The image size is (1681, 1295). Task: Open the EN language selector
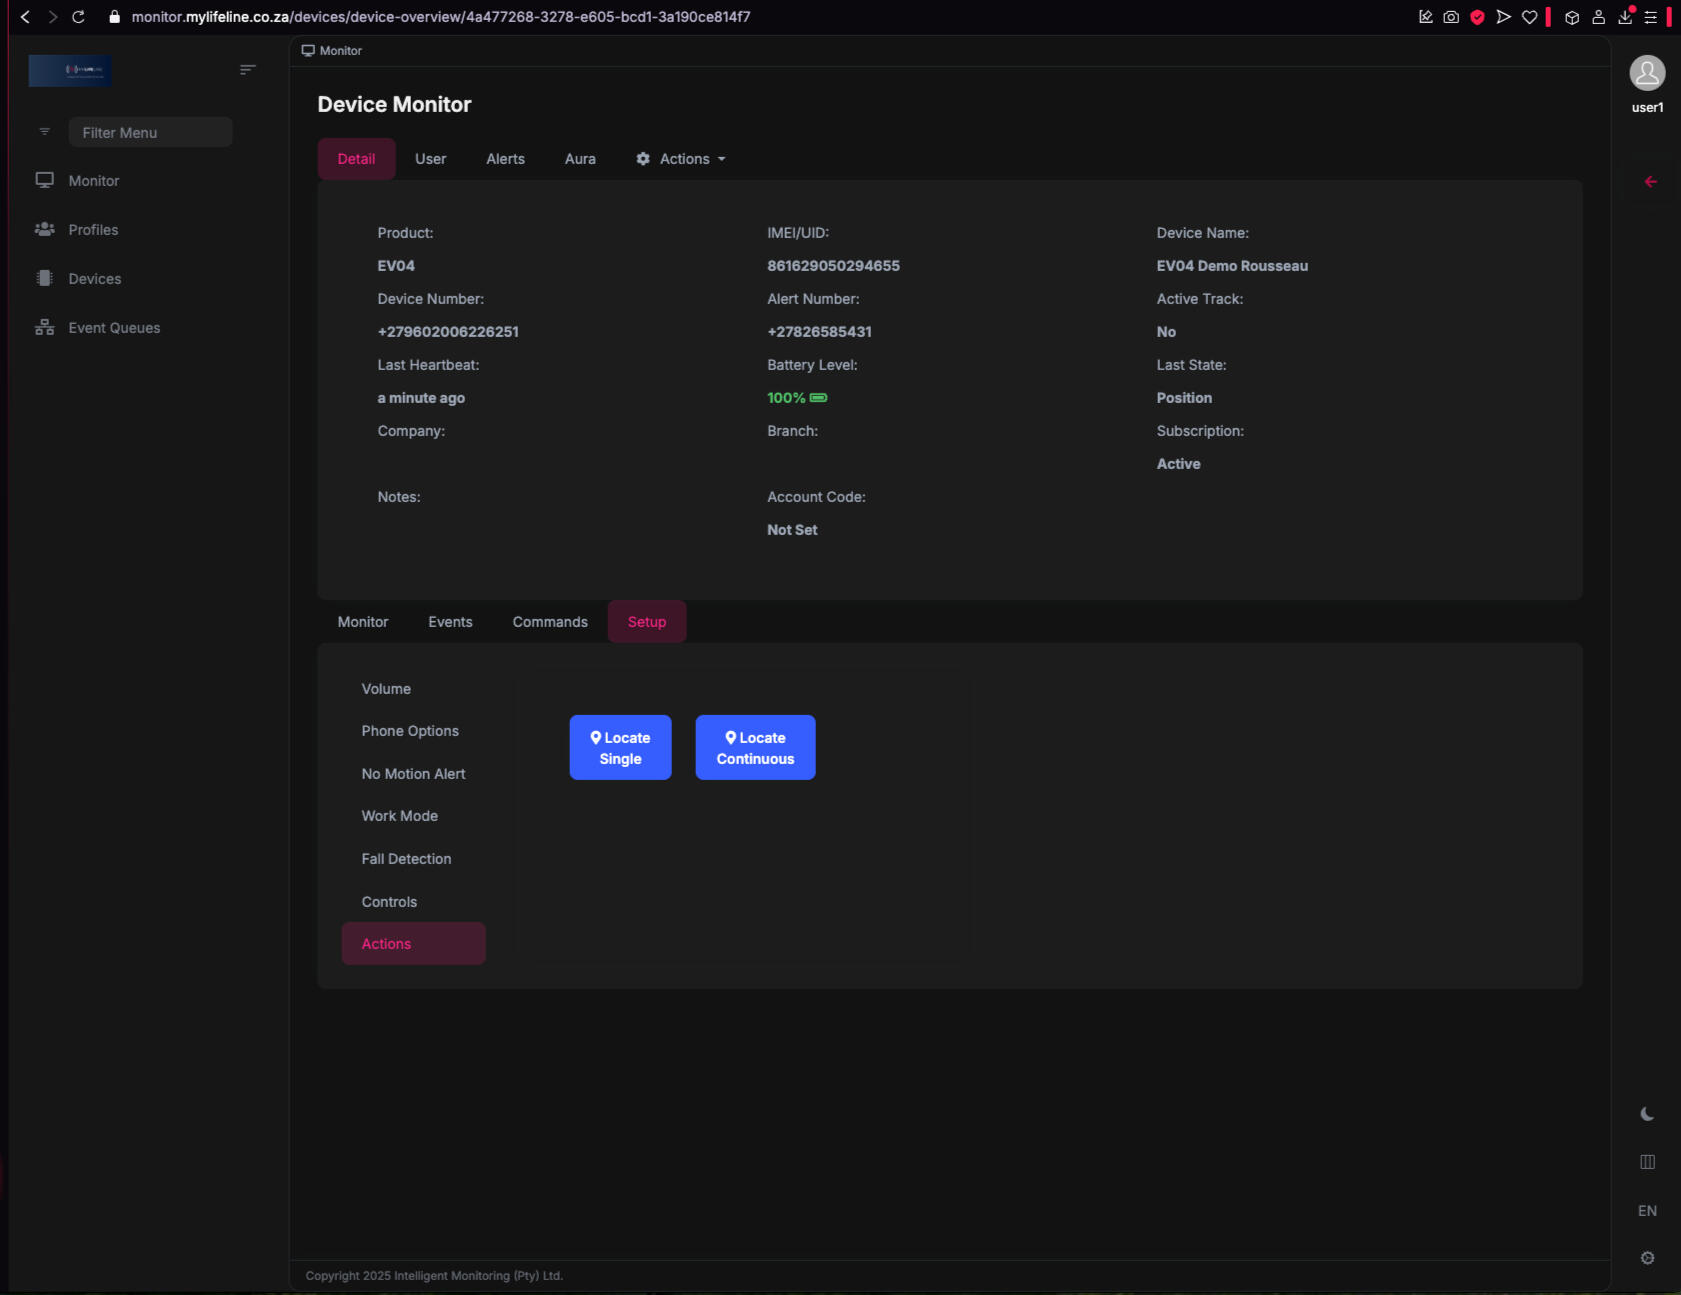tap(1647, 1211)
